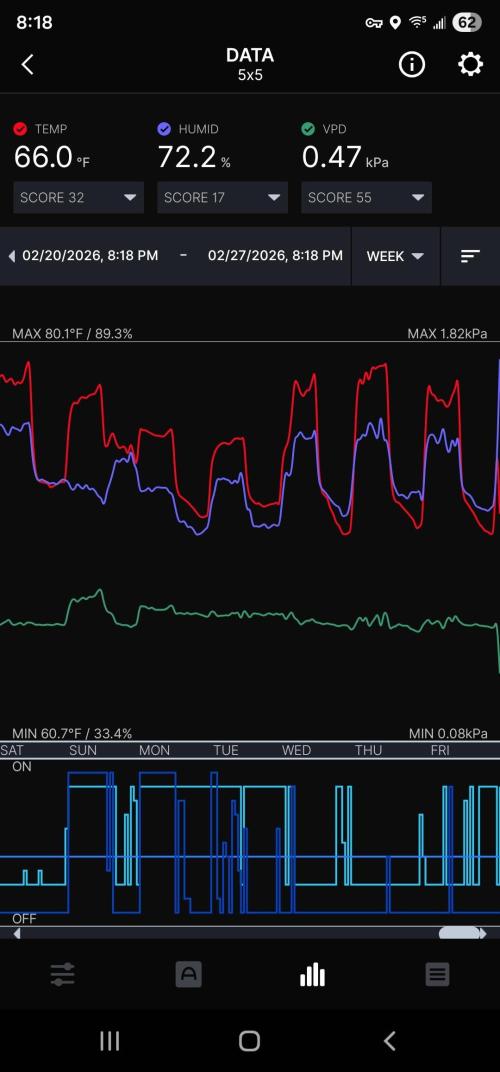Click the scrollbar left arrow
The image size is (500, 1072).
pyautogui.click(x=16, y=933)
